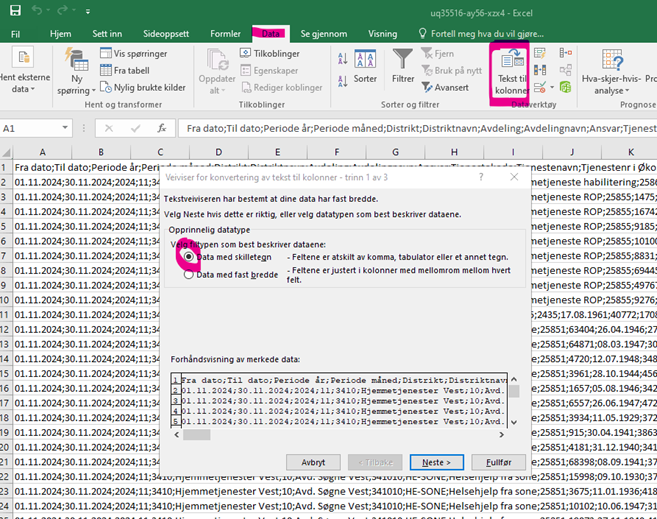Click the Neste > button

tap(437, 462)
